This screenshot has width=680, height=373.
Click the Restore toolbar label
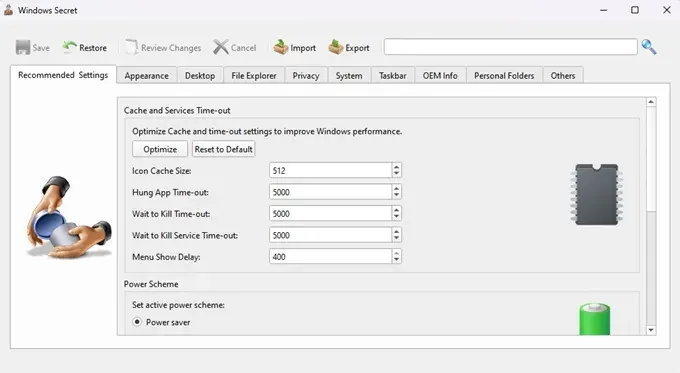pyautogui.click(x=93, y=48)
